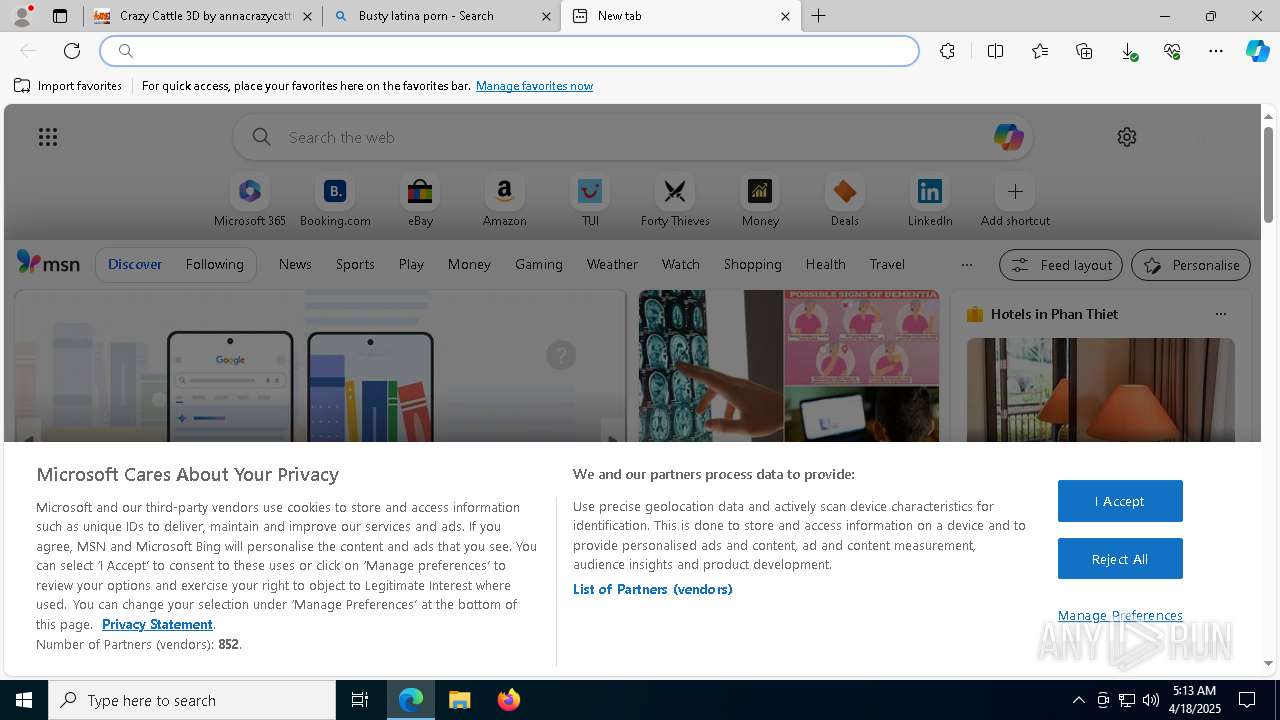The width and height of the screenshot is (1280, 720).
Task: Open the Downloads icon
Action: pos(1128,51)
